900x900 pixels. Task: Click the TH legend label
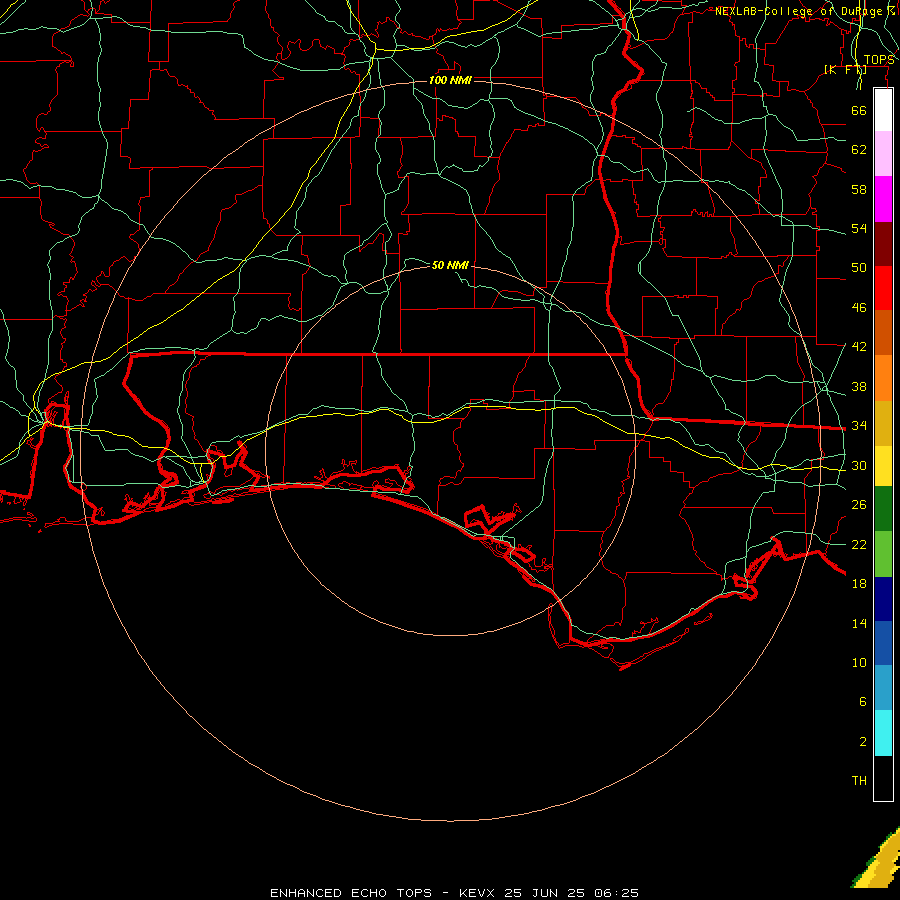[x=859, y=781]
